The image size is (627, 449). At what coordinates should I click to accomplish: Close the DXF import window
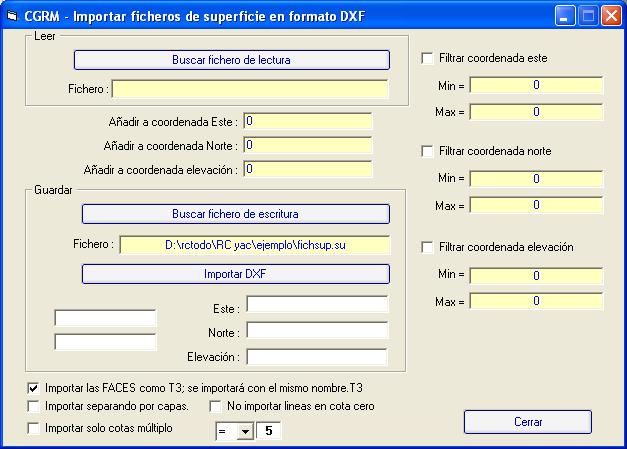tap(612, 16)
